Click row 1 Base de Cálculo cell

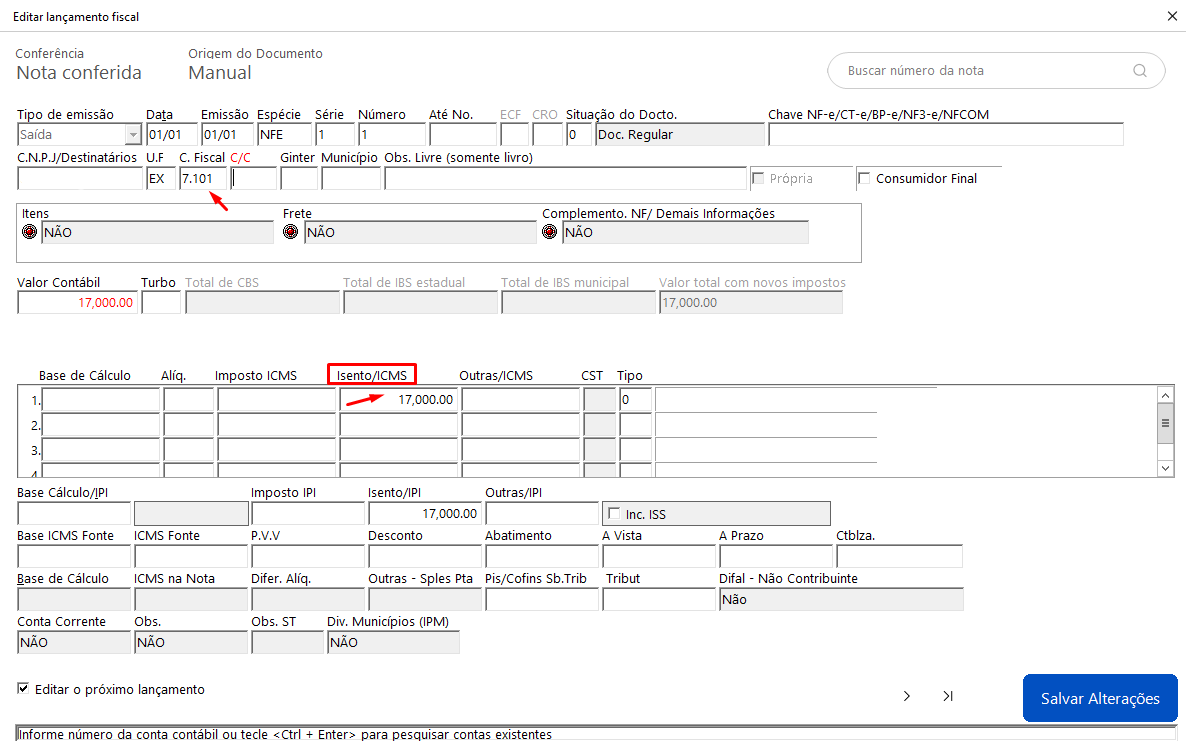point(101,399)
